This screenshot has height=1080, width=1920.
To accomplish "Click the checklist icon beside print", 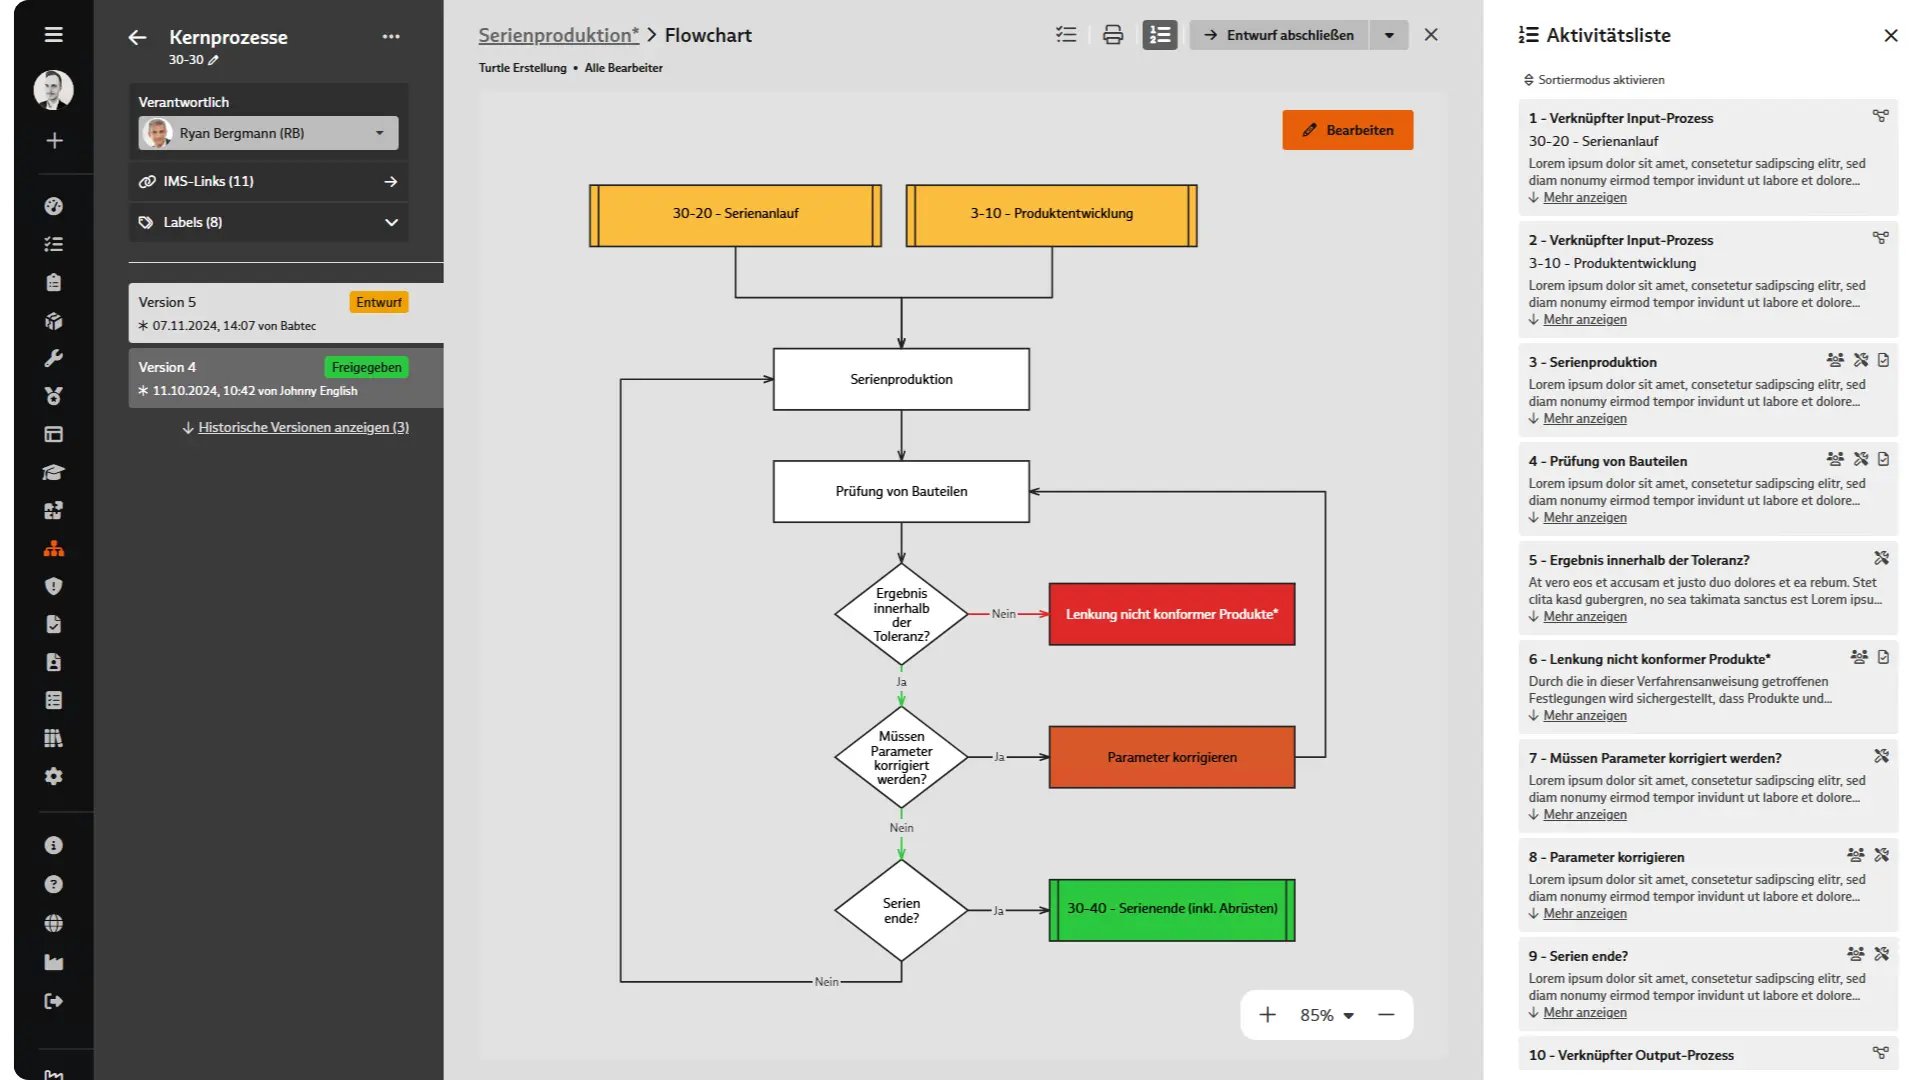I will [1066, 35].
